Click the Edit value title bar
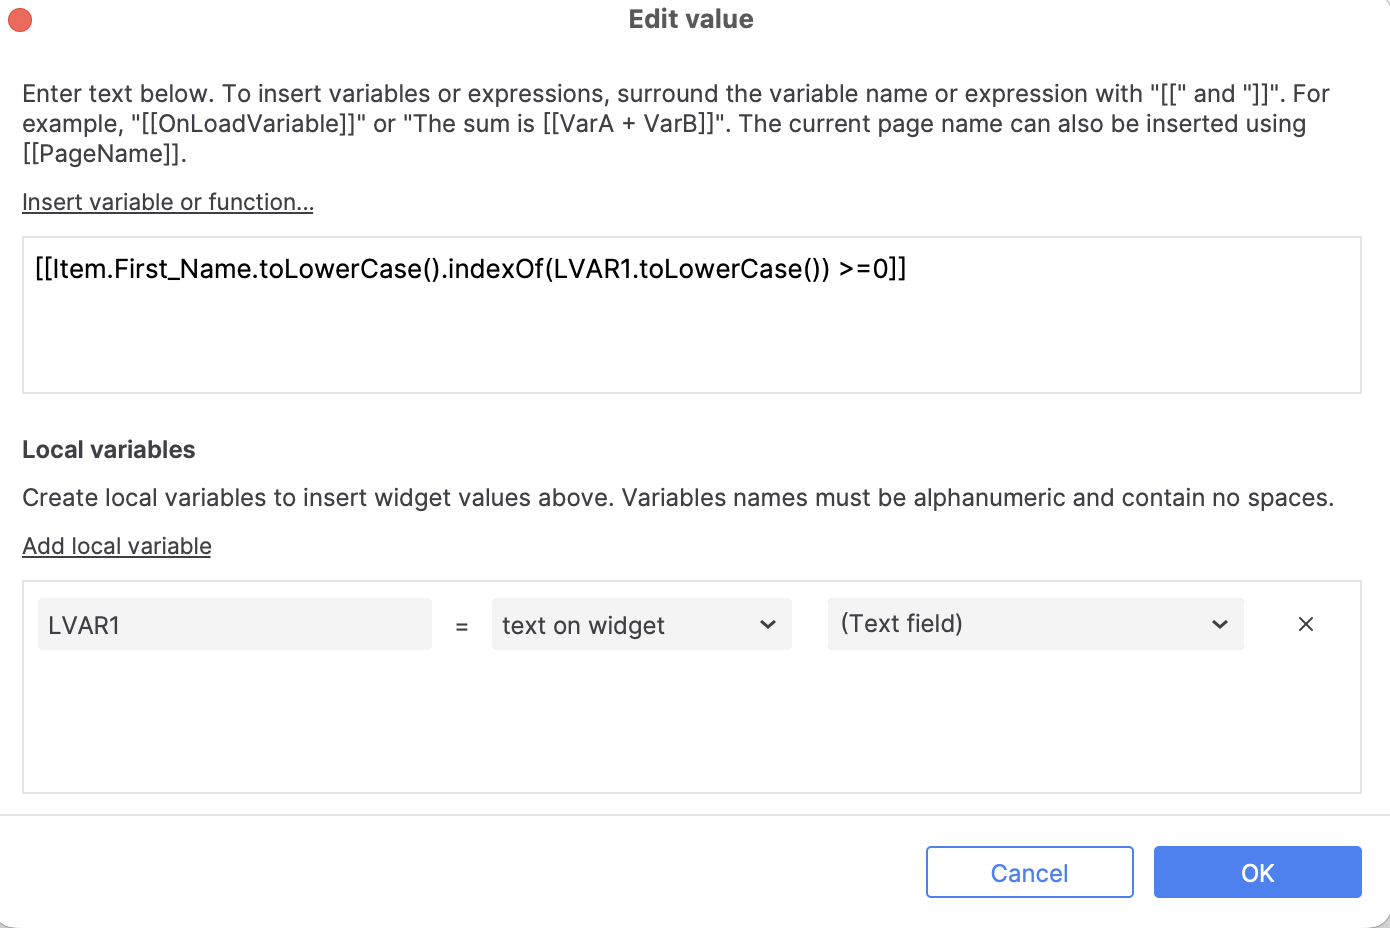 point(691,19)
